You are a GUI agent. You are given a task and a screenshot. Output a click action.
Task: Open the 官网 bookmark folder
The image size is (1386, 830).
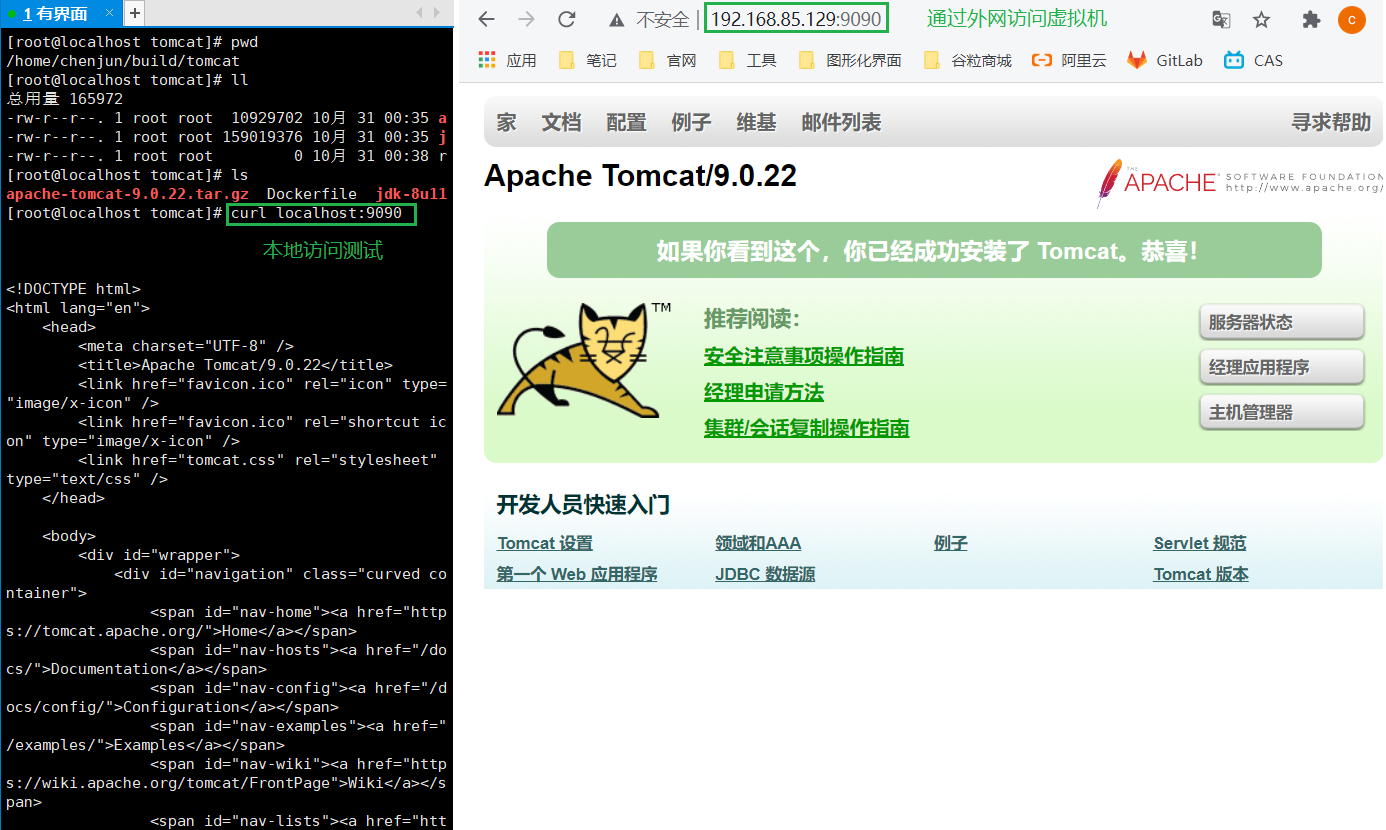(x=667, y=60)
